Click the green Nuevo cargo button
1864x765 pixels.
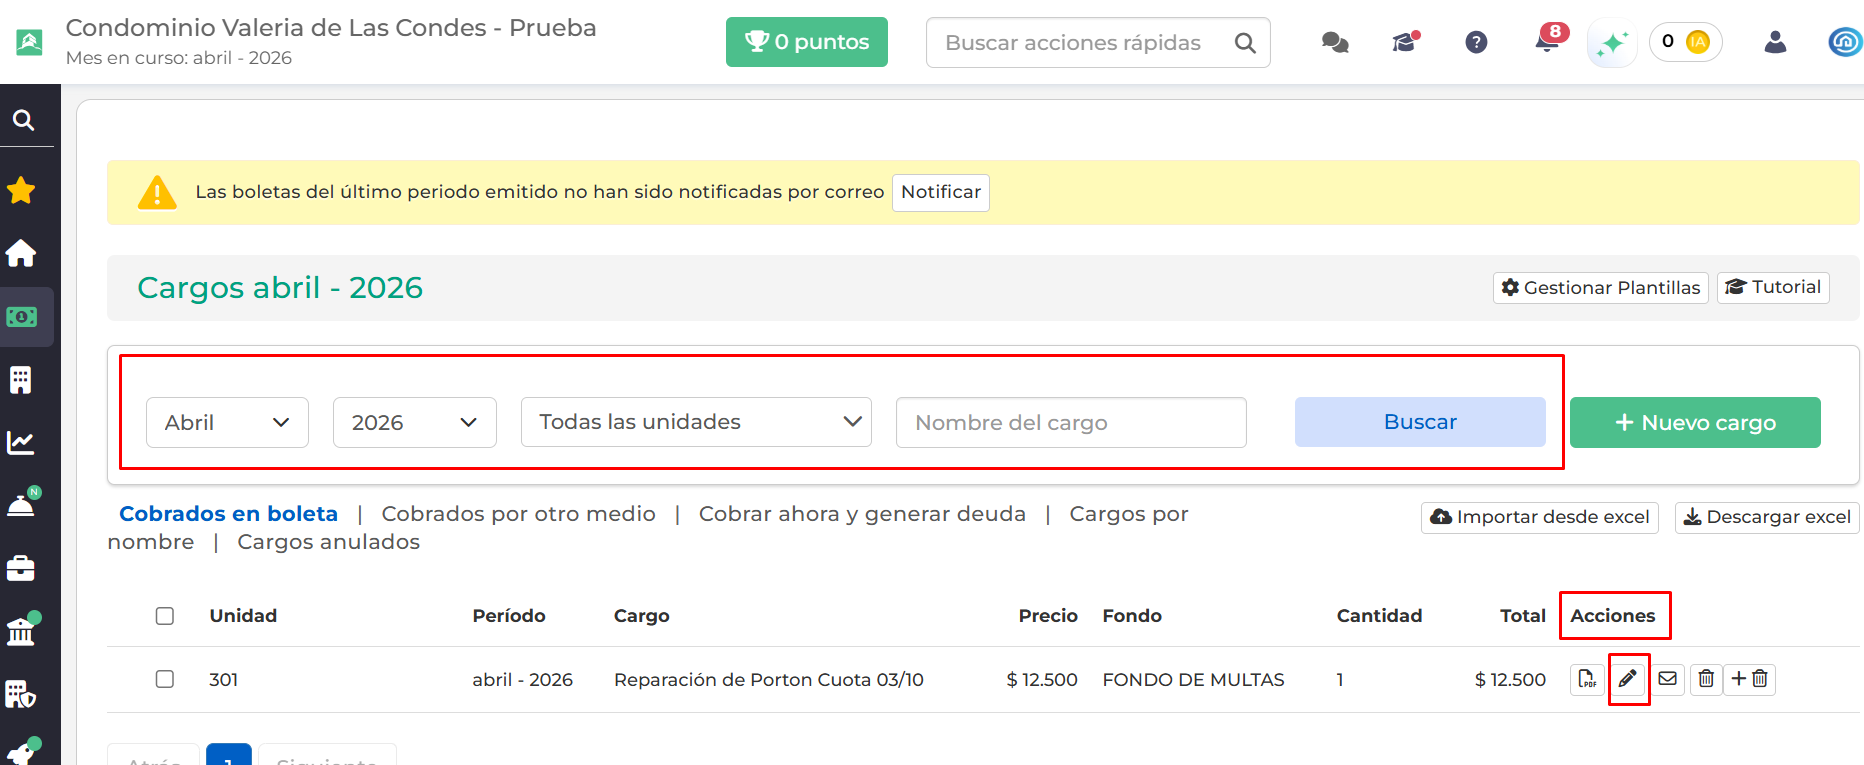coord(1694,422)
